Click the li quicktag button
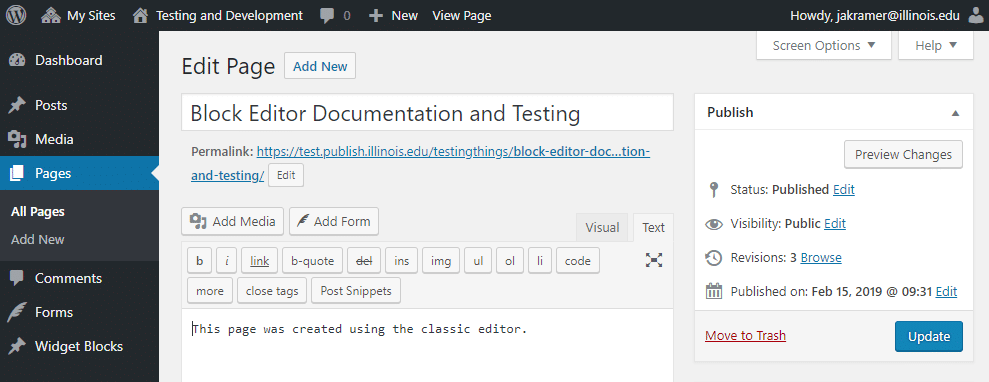Viewport: 989px width, 382px height. tap(540, 260)
